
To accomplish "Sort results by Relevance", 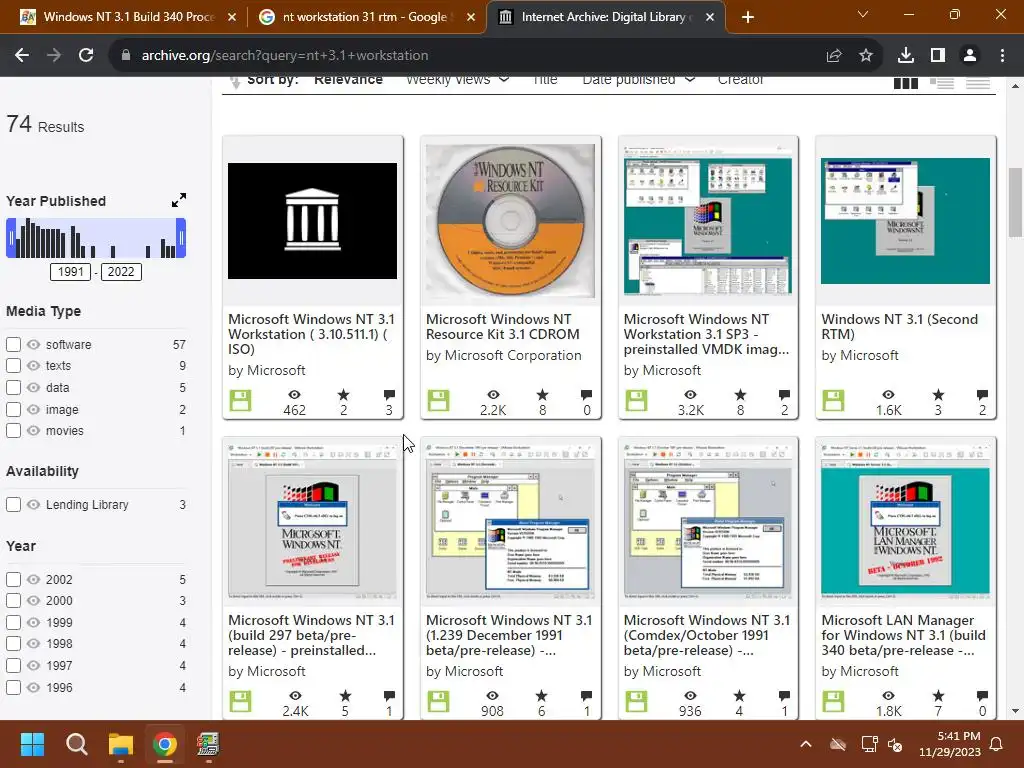I will coord(348,80).
